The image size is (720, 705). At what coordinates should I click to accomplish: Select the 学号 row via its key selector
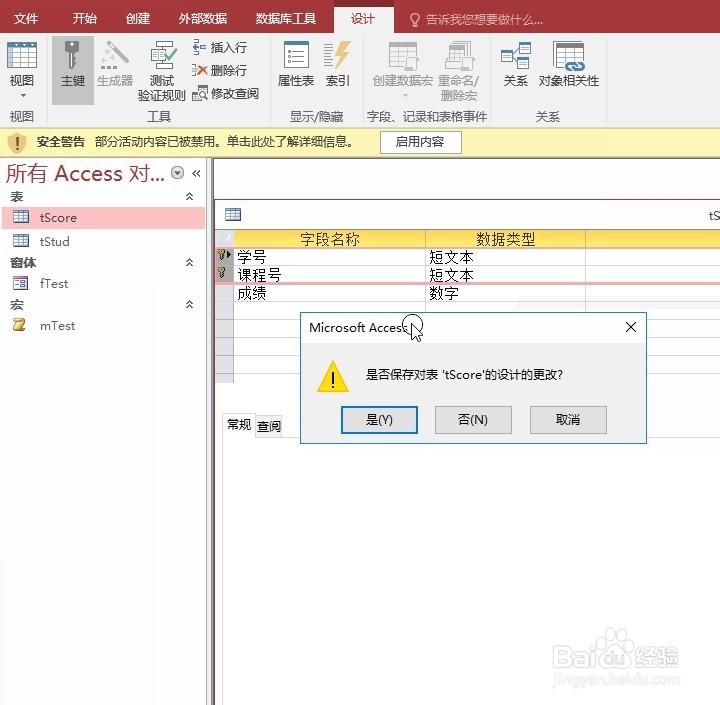(x=224, y=256)
